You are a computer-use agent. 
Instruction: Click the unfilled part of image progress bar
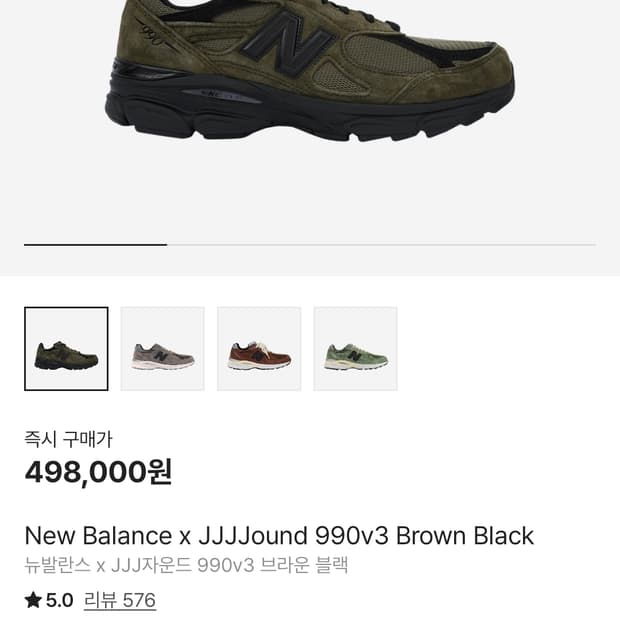pyautogui.click(x=382, y=245)
